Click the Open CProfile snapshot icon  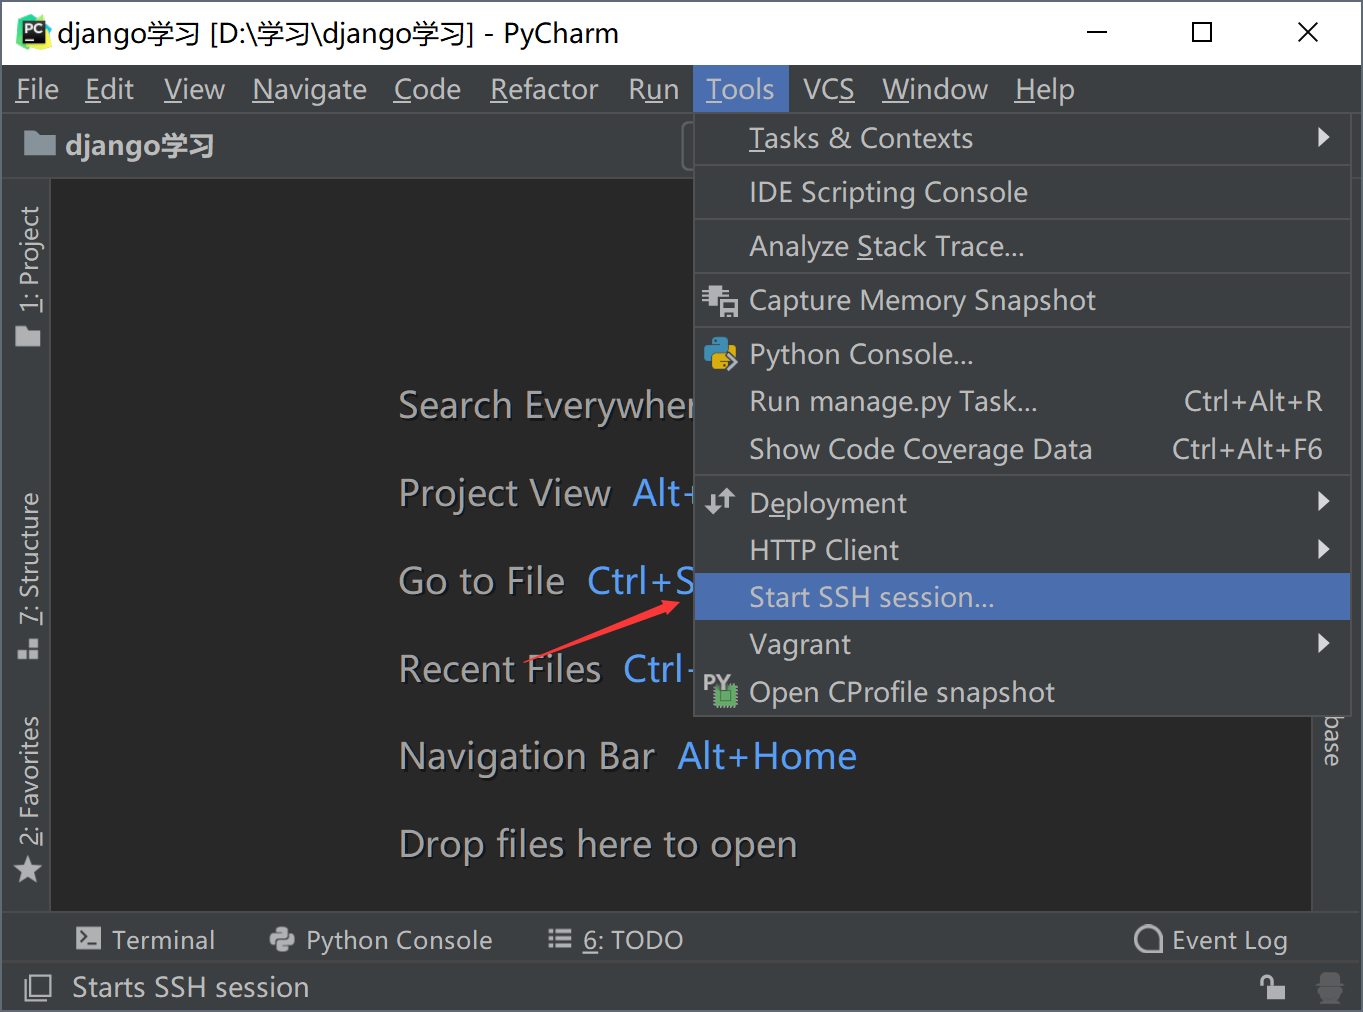click(x=720, y=691)
